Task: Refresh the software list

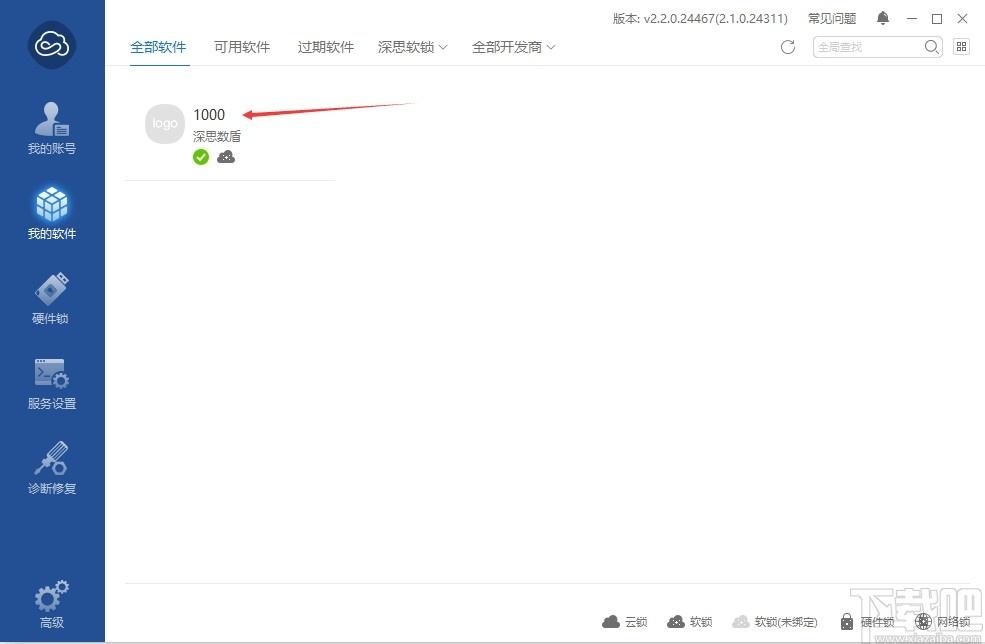Action: pos(788,47)
